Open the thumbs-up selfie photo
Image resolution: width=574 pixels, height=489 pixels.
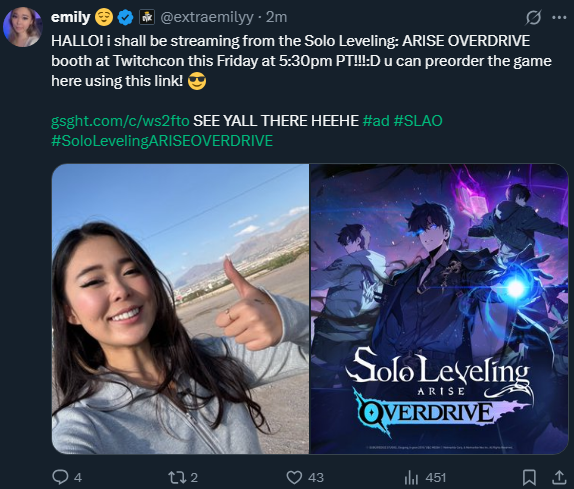click(180, 309)
